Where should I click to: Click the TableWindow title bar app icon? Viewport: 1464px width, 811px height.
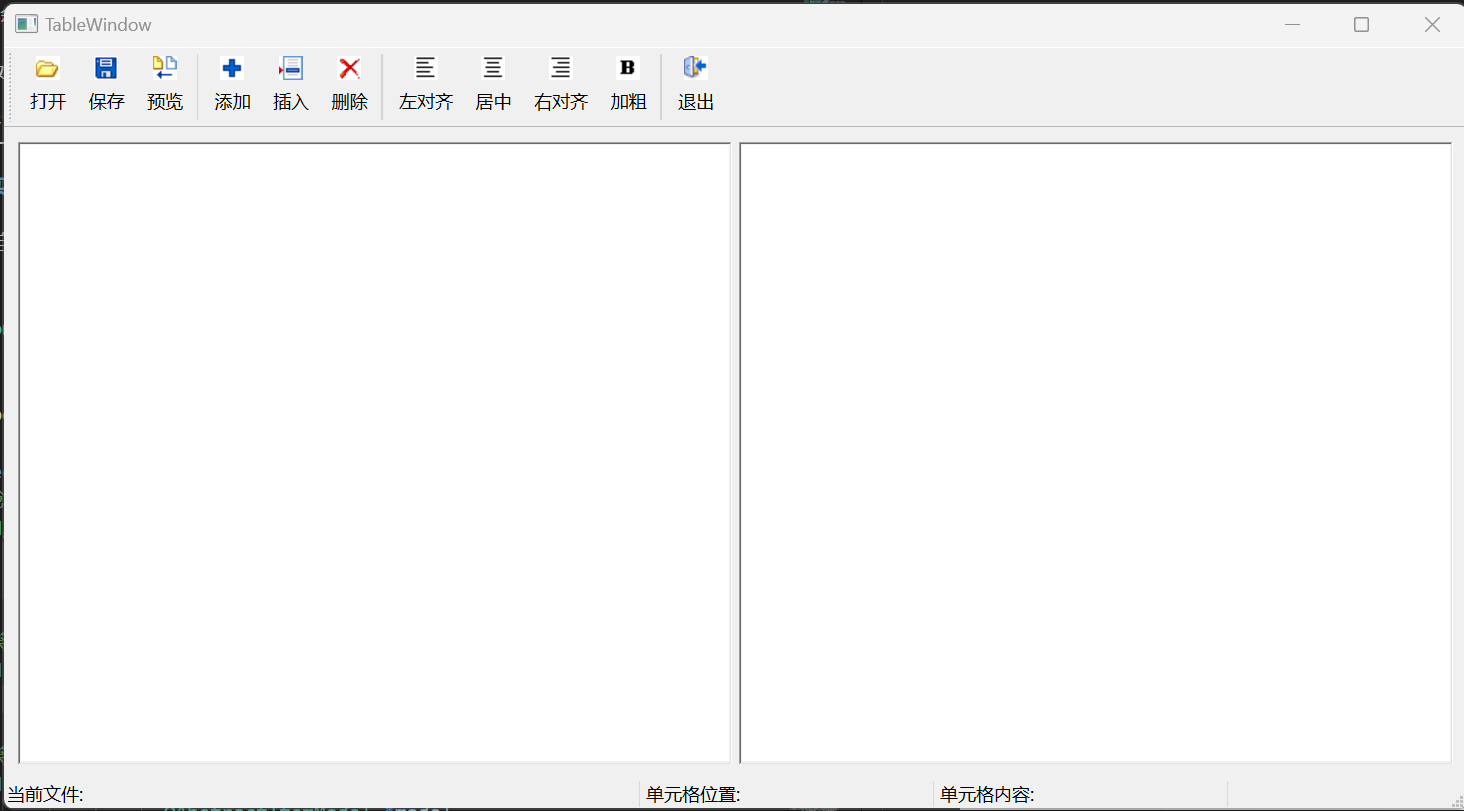click(x=26, y=24)
